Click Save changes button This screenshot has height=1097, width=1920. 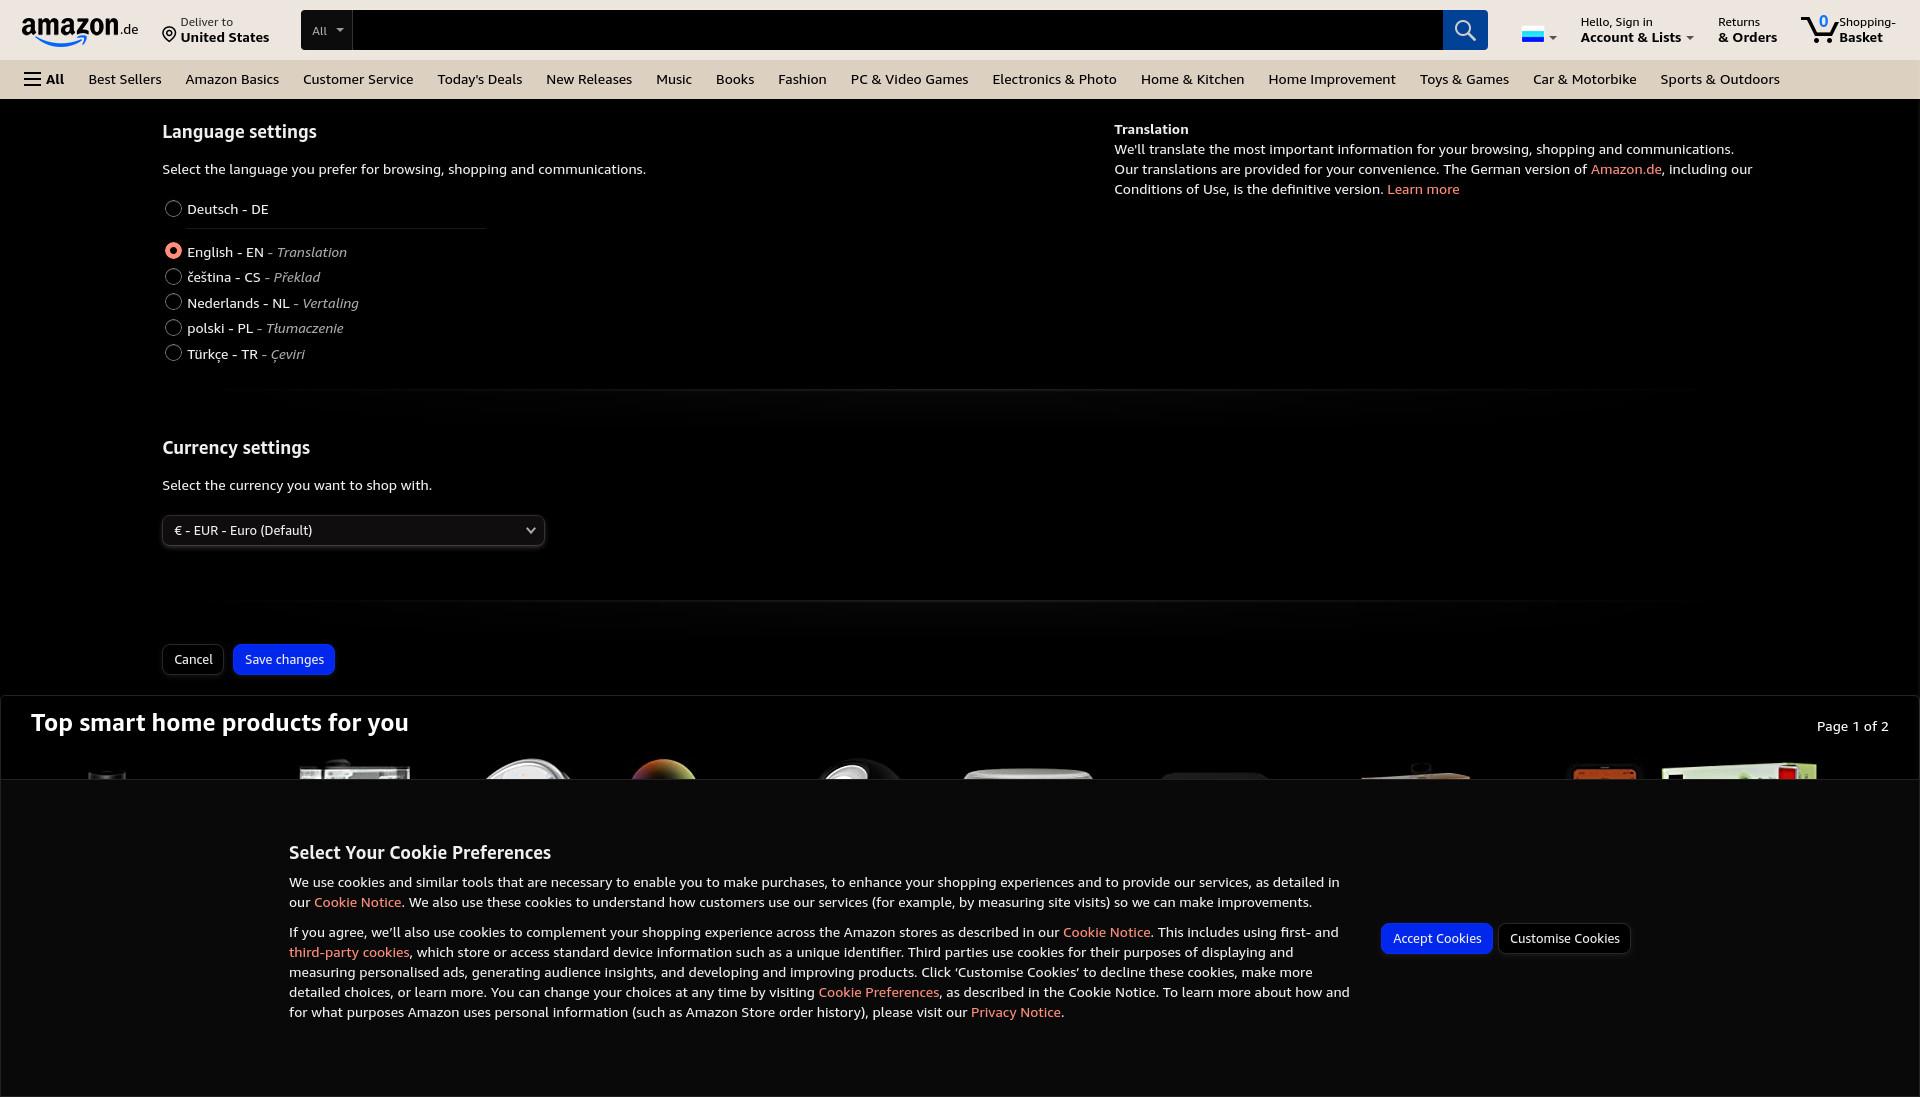point(284,659)
